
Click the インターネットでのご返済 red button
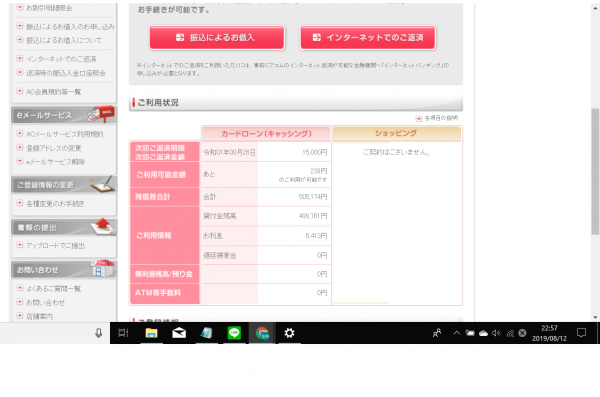coord(368,38)
